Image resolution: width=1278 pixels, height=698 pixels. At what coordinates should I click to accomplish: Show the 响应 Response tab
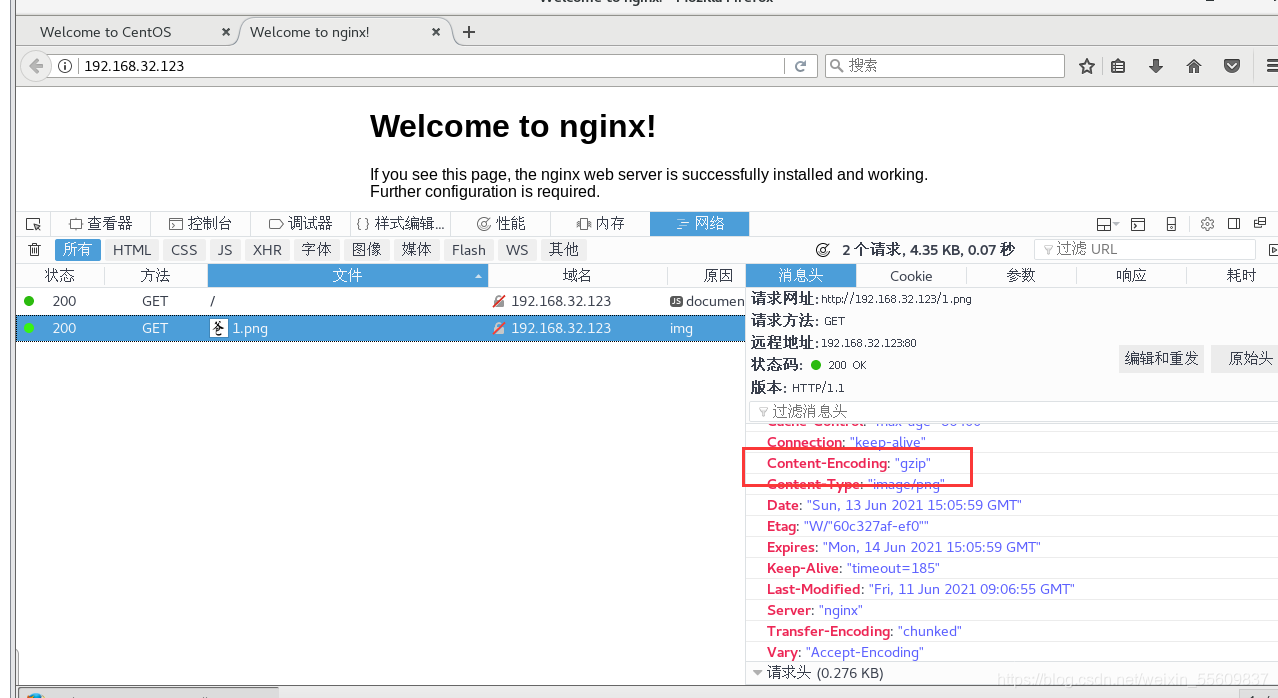pyautogui.click(x=1131, y=276)
